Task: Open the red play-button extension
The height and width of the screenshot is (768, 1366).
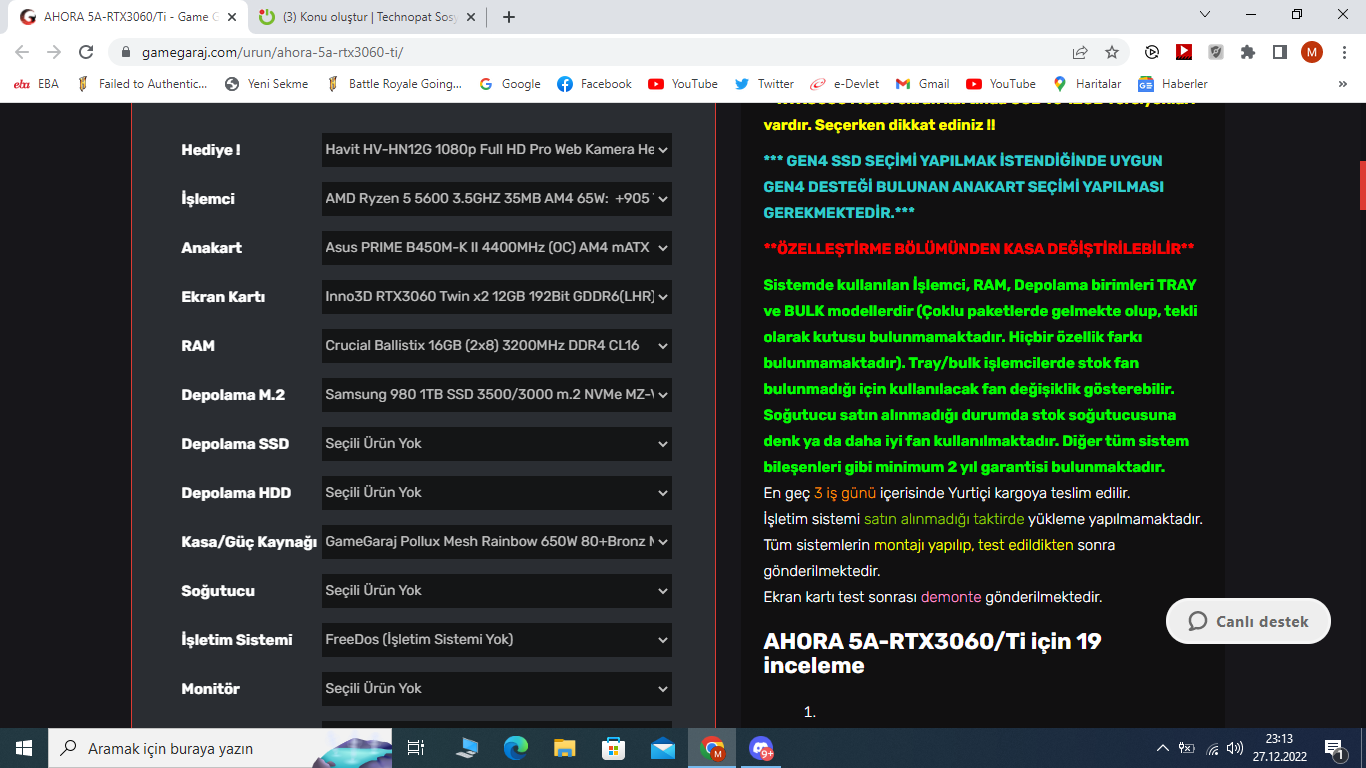Action: coord(1184,52)
